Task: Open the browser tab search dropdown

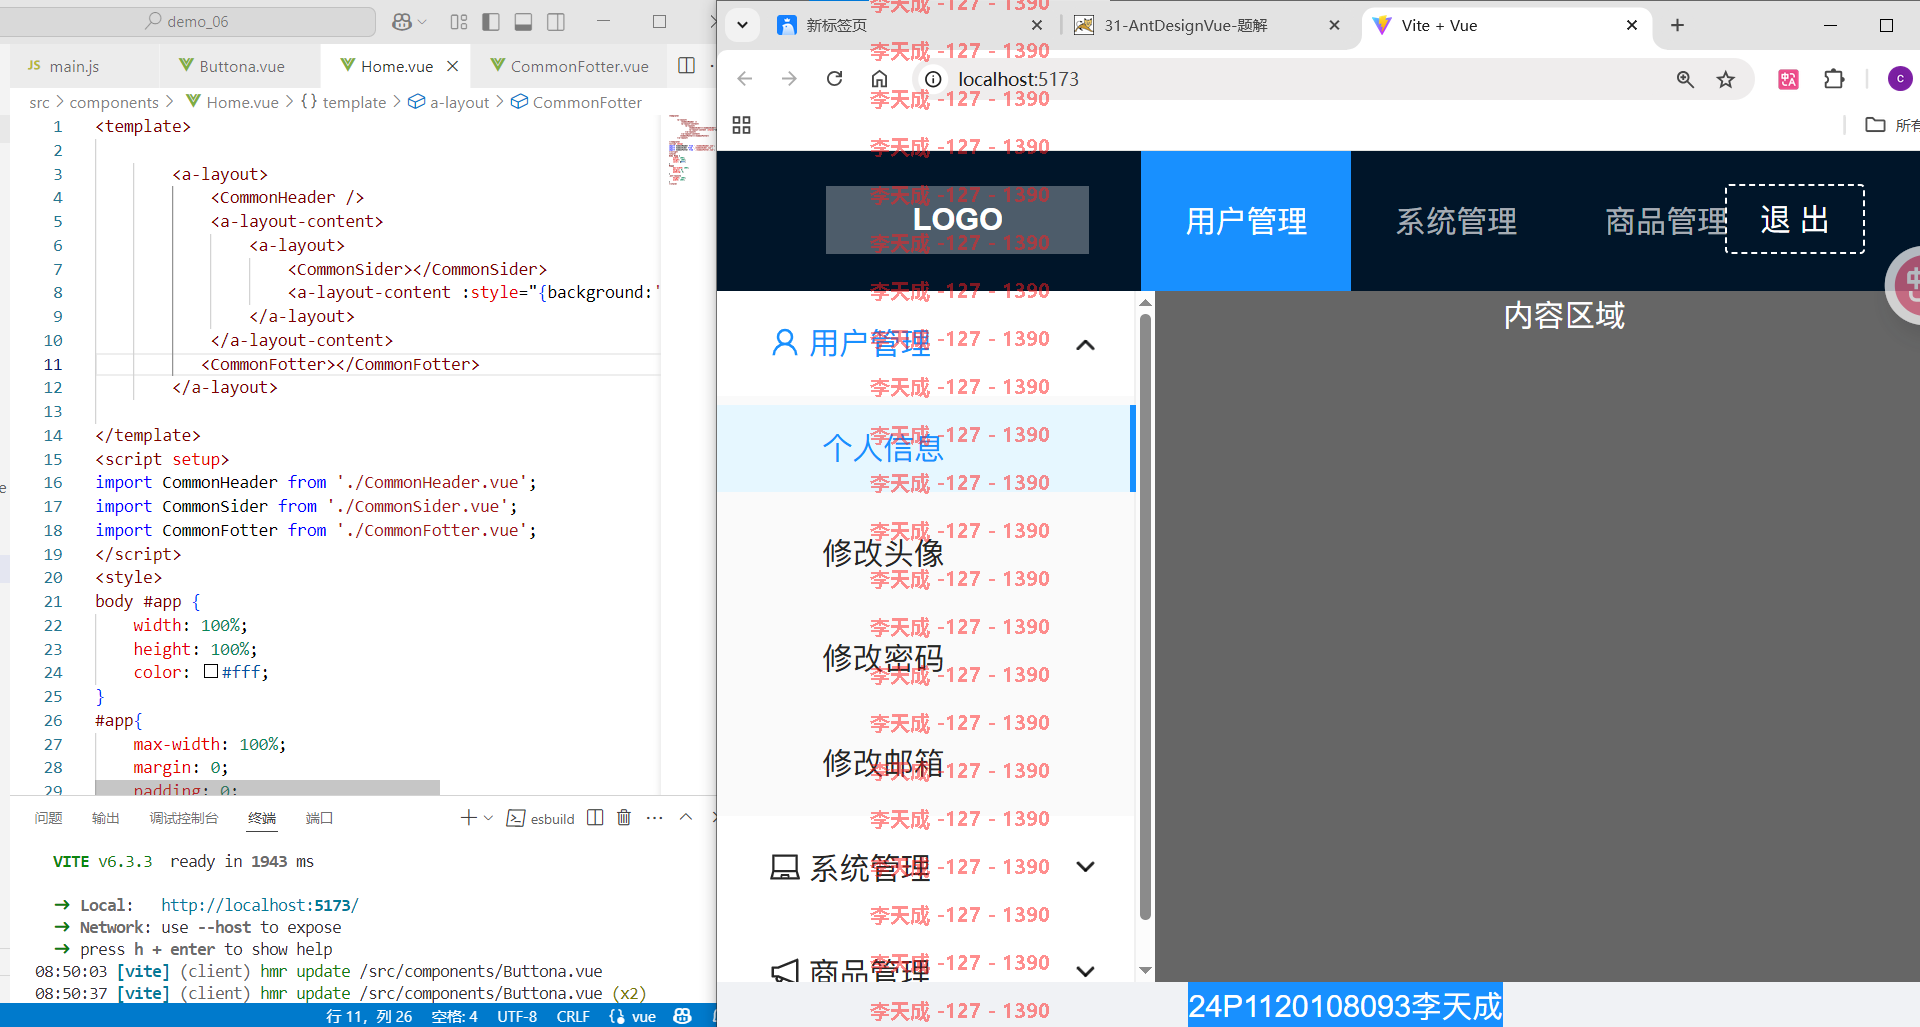Action: [742, 25]
